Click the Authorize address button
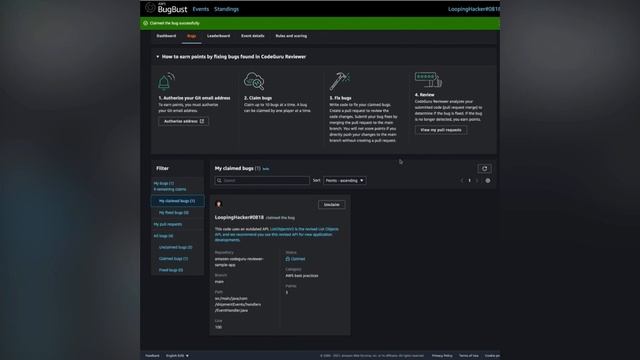This screenshot has height=360, width=640. tap(183, 121)
